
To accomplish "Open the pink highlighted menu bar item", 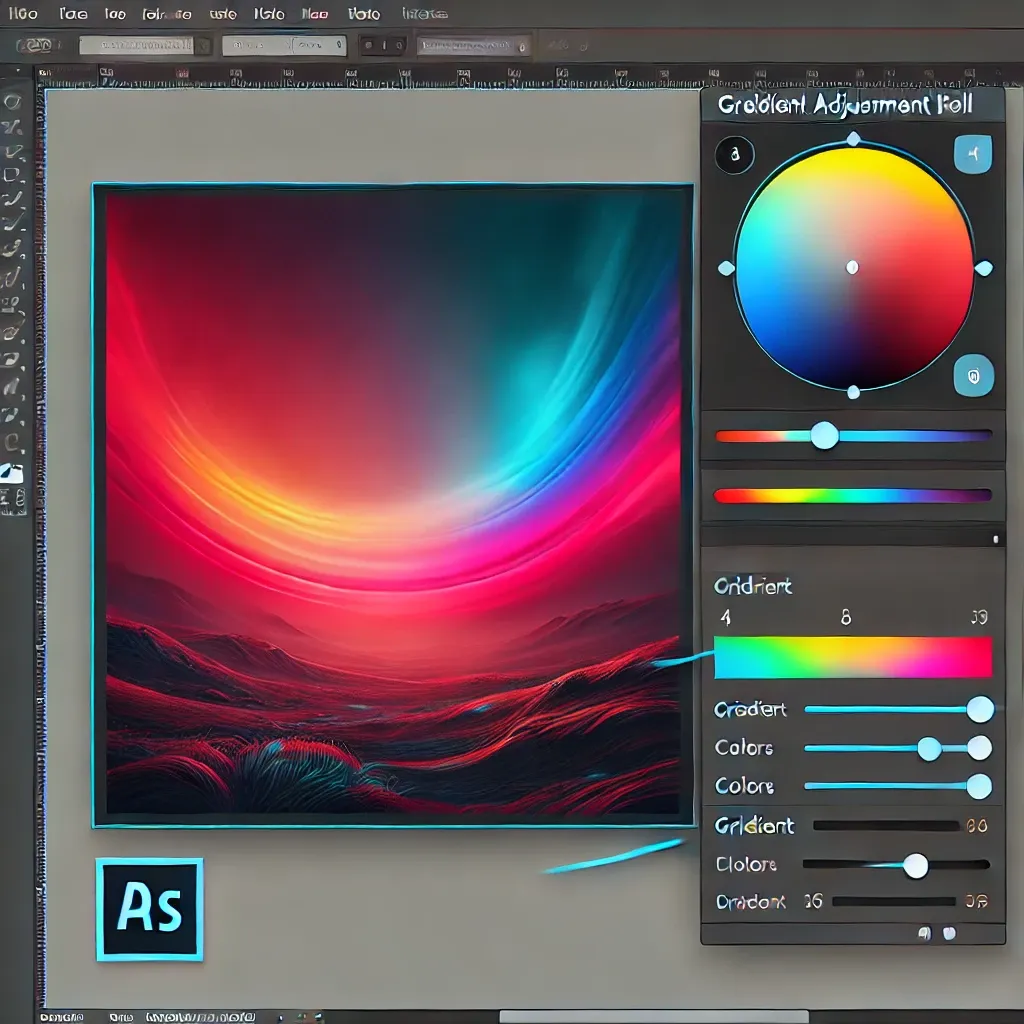I will pos(316,14).
